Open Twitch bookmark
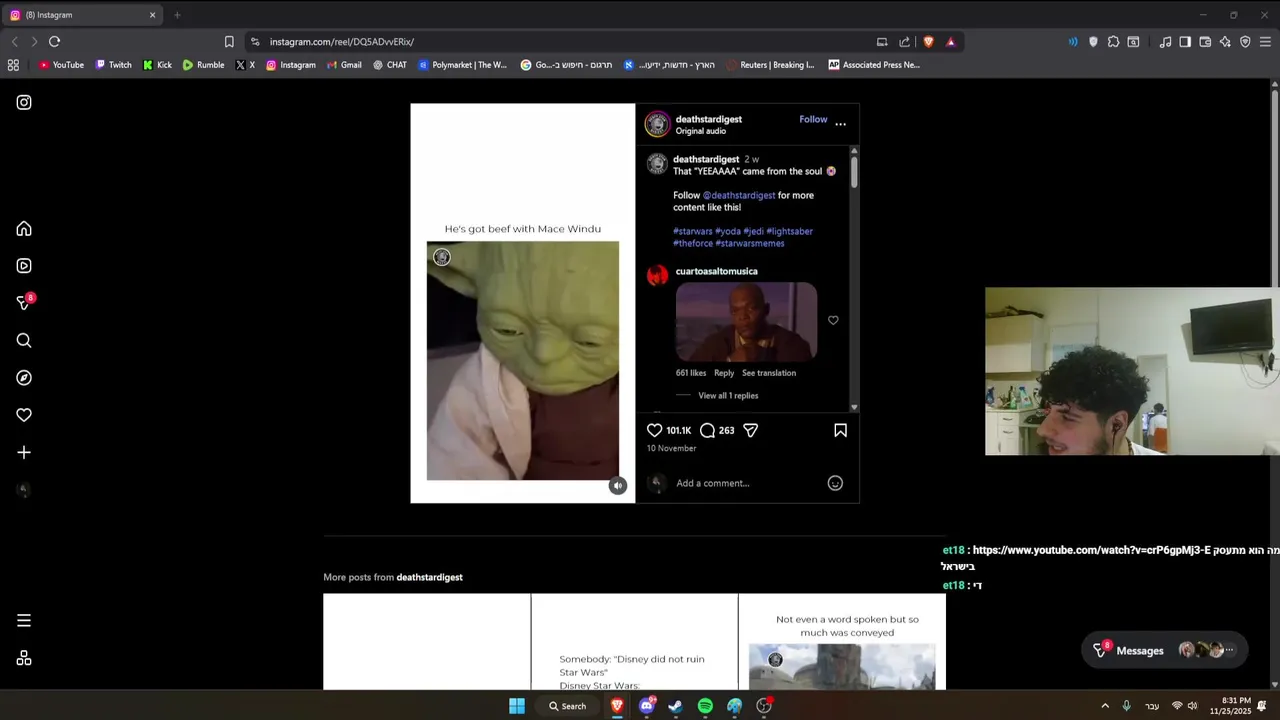This screenshot has height=720, width=1280. 113,65
